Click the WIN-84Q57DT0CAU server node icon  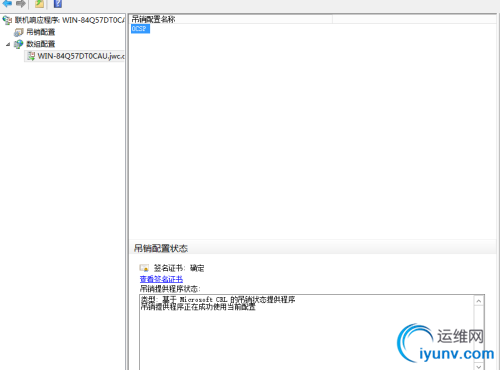(x=31, y=56)
